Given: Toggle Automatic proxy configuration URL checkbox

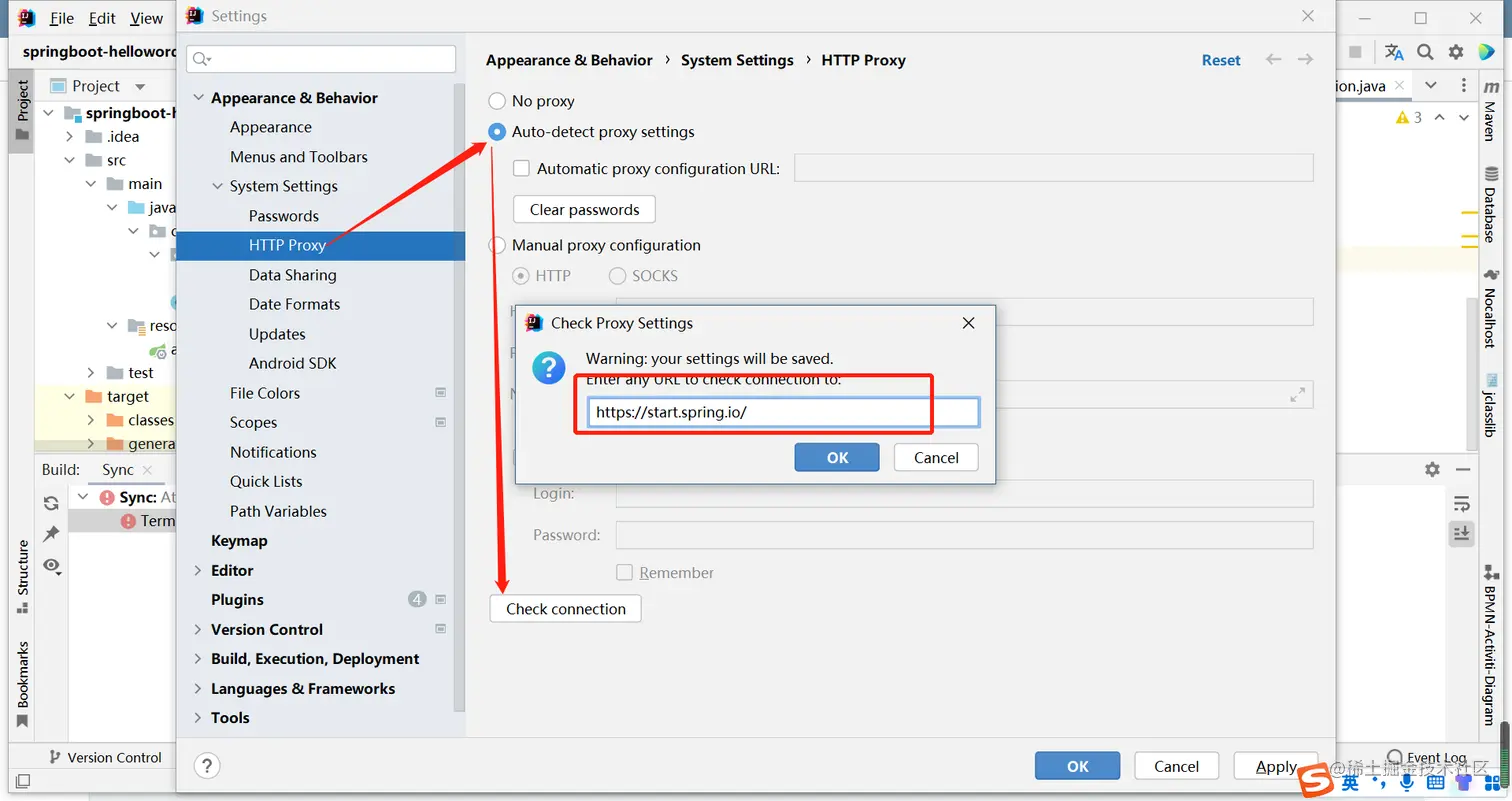Looking at the screenshot, I should pyautogui.click(x=521, y=169).
